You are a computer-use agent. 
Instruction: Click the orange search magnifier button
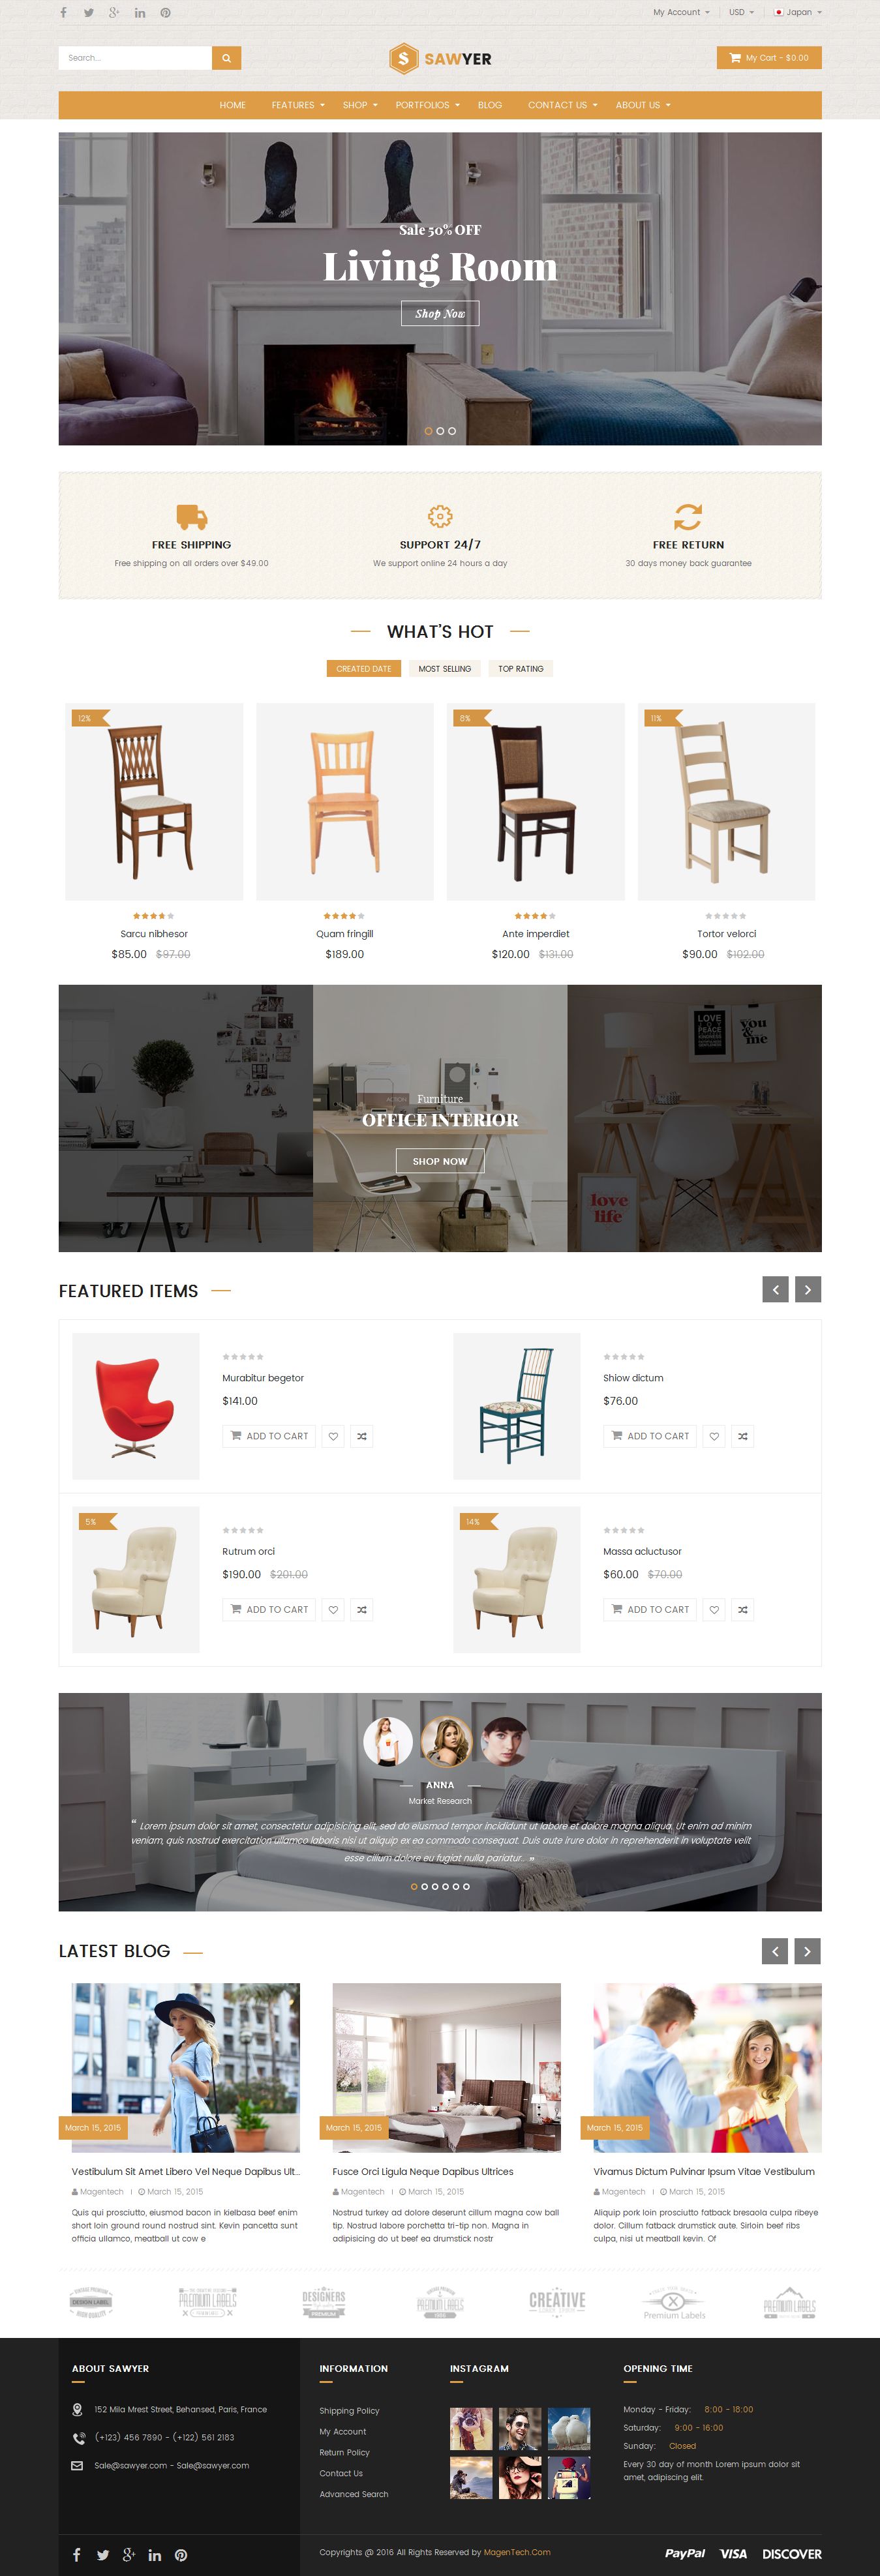(x=226, y=58)
